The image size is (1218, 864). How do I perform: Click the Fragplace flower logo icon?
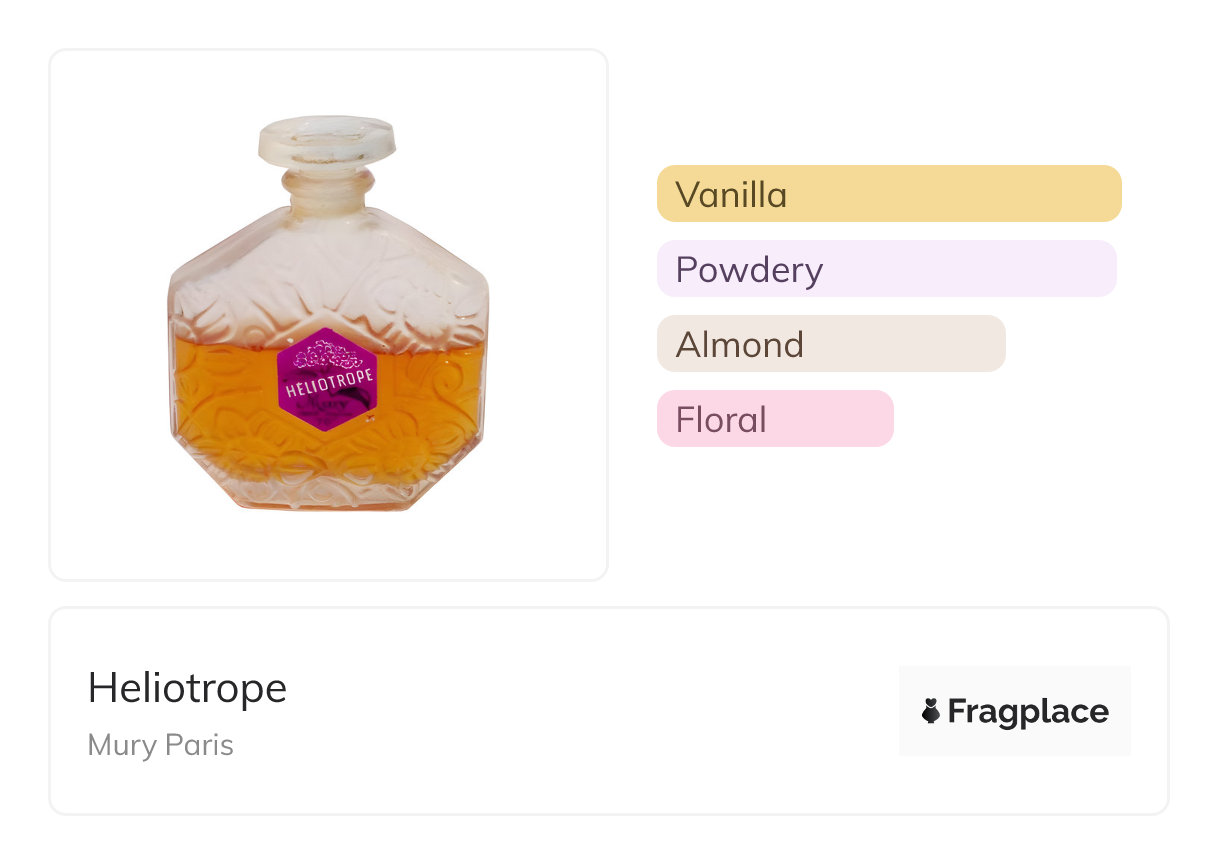click(x=931, y=711)
